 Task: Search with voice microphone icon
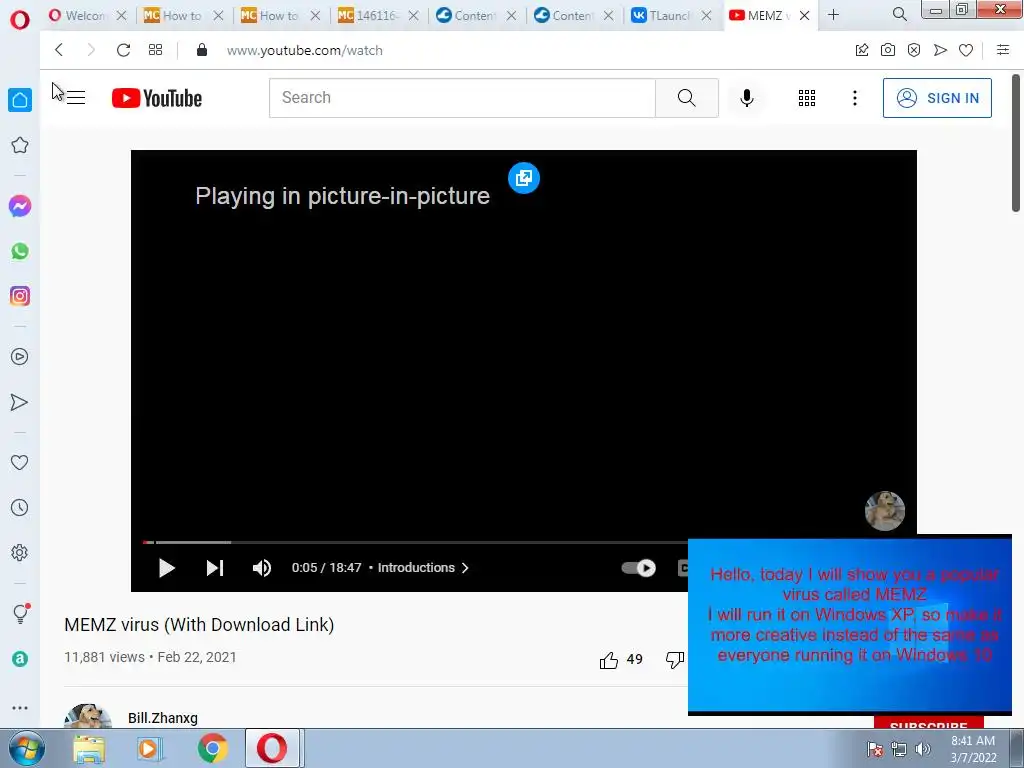(746, 98)
